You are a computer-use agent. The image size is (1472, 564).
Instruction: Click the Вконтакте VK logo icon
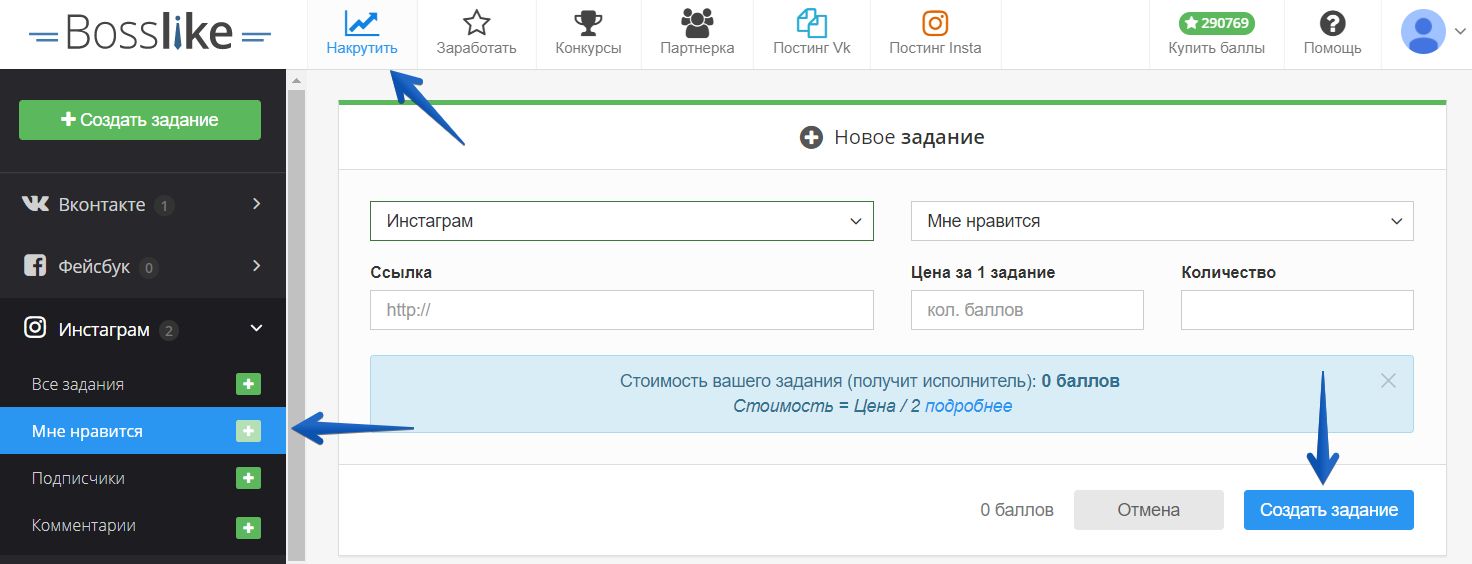(x=35, y=204)
